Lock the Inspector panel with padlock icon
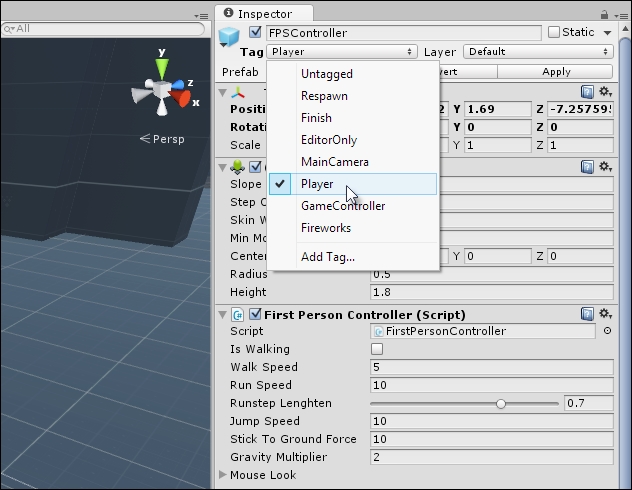 click(604, 13)
